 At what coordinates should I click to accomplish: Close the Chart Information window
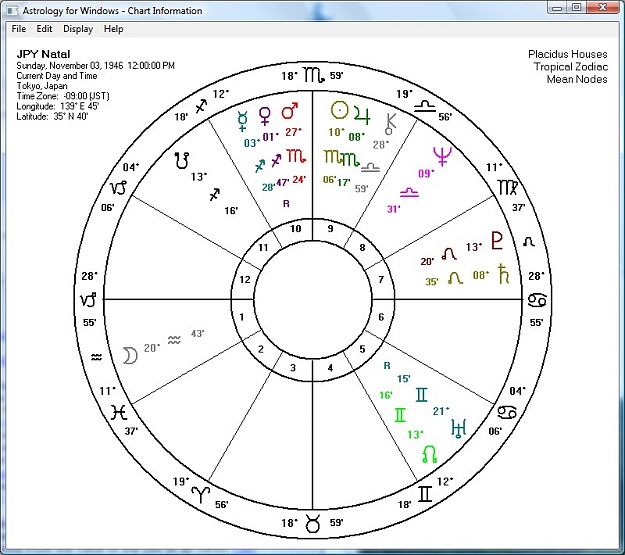602,7
